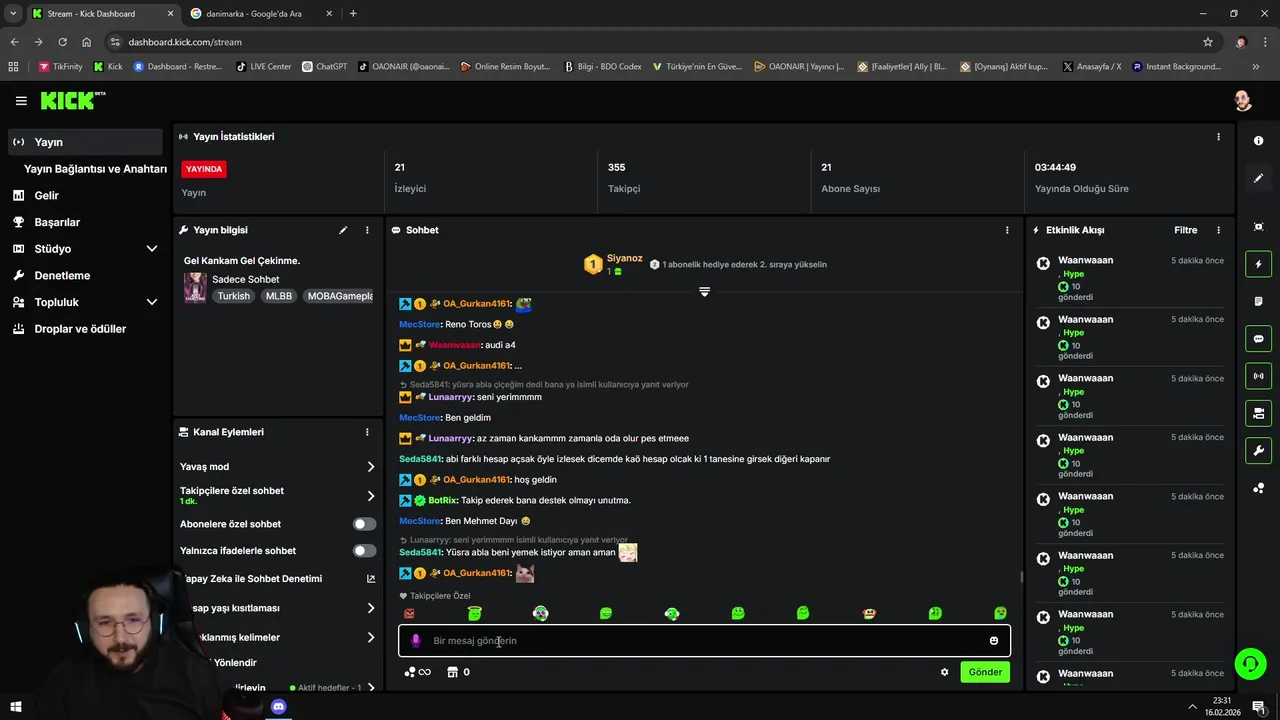Click the Sadece Sohbet category thumbnail
Viewport: 1280px width, 720px height.
click(195, 287)
